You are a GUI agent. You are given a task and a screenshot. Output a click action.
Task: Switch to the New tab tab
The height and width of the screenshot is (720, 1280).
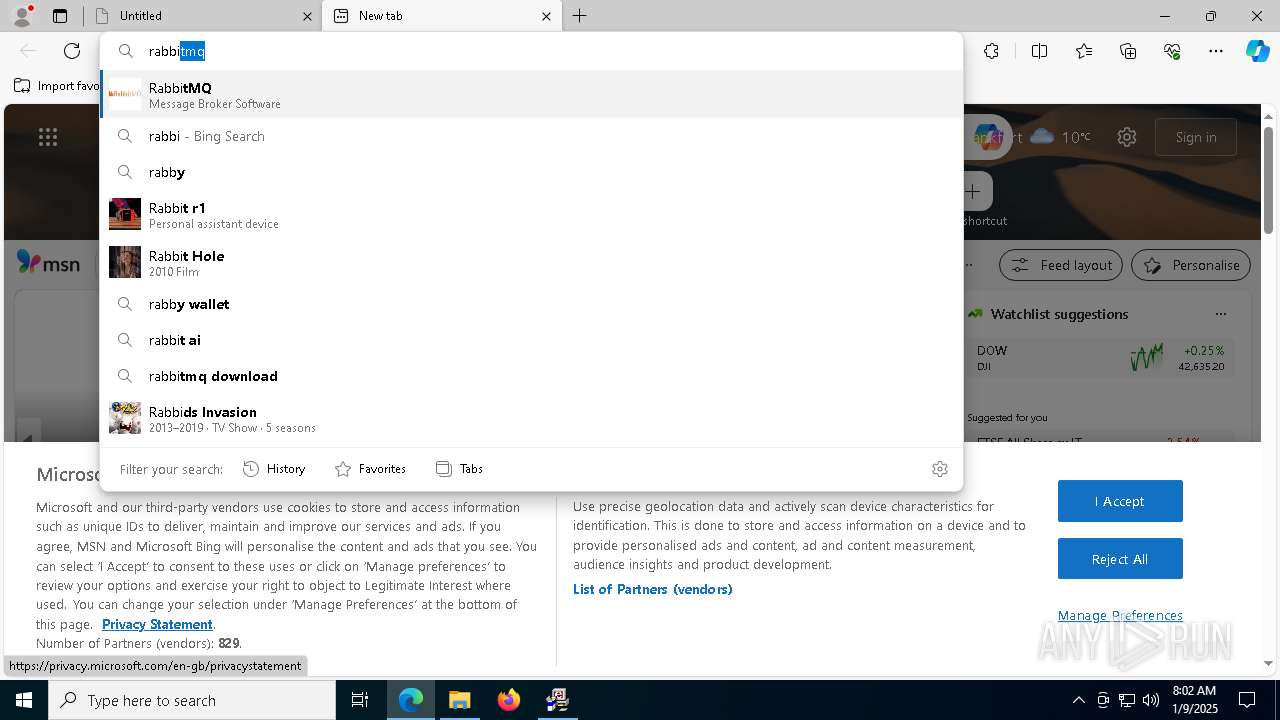[441, 16]
